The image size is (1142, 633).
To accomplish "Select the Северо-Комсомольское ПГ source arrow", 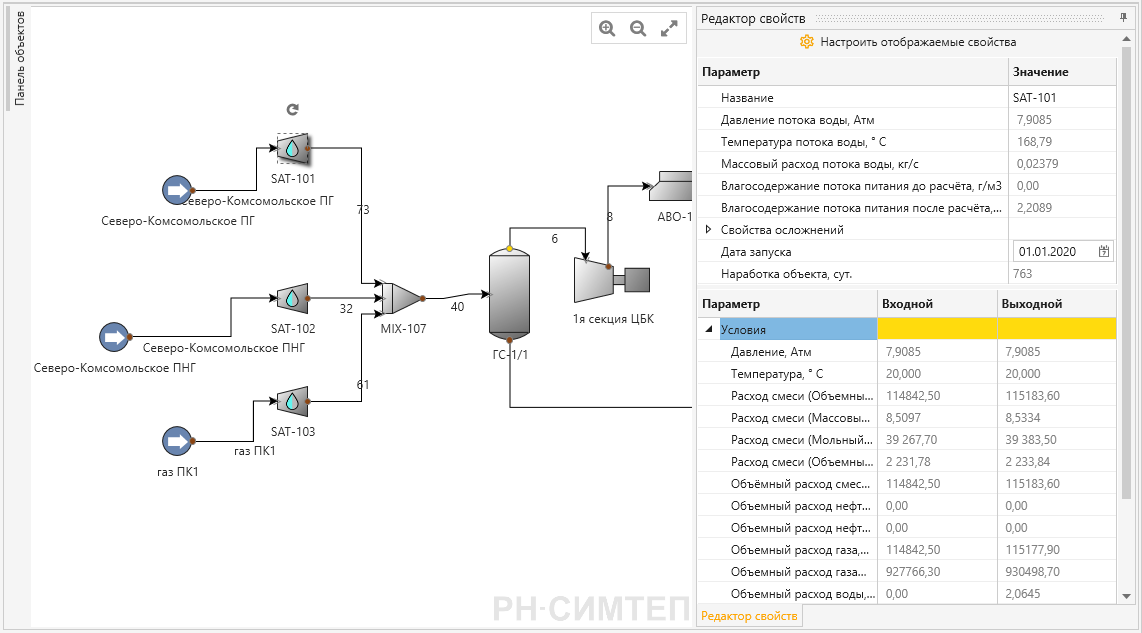I will click(177, 191).
